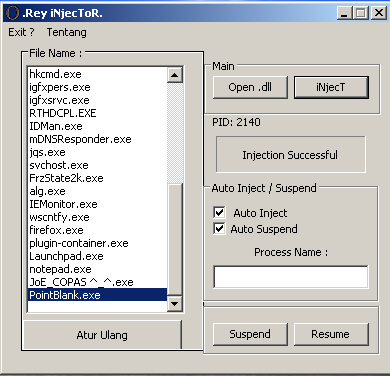Select the highlighted PointBlank.exe entry
The width and height of the screenshot is (390, 376).
click(97, 295)
